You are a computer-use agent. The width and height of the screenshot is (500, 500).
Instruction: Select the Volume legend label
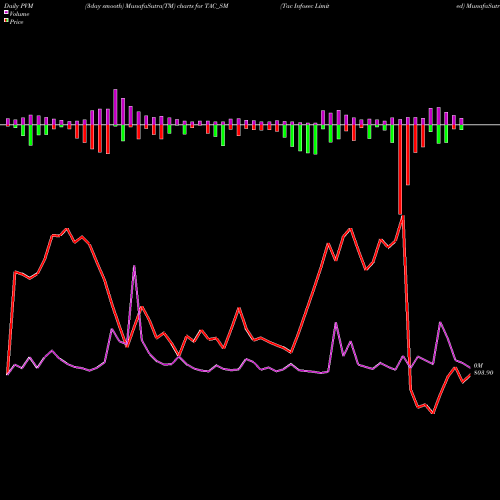pyautogui.click(x=19, y=14)
